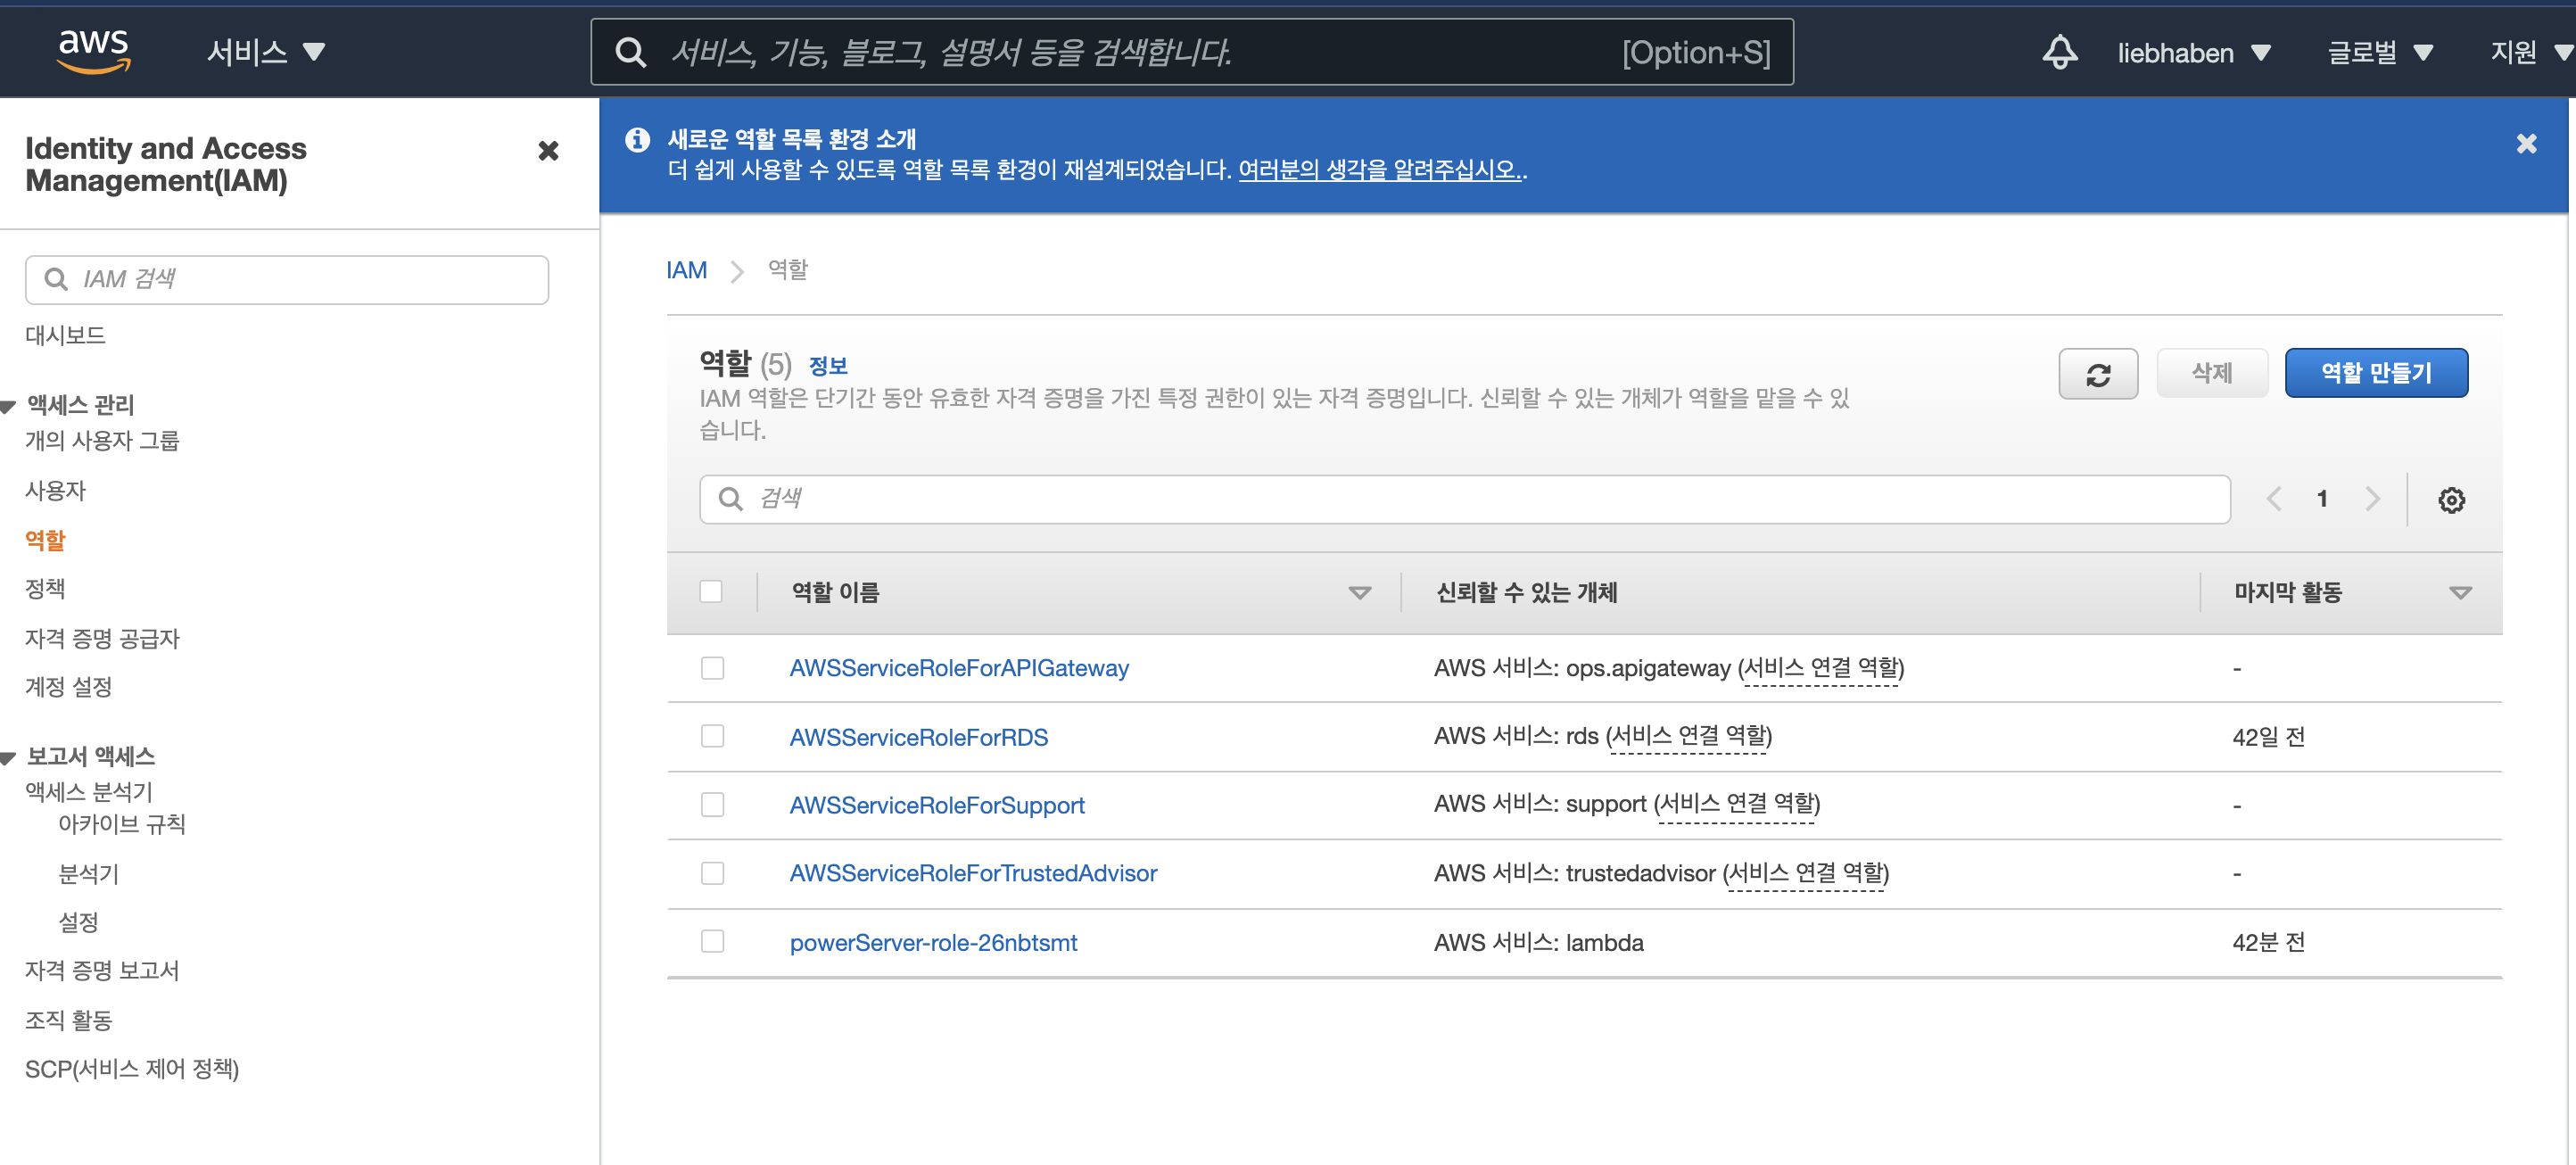The width and height of the screenshot is (2576, 1165).
Task: Click the 여러분의 생각을 알려주십시오 feedback link
Action: tap(1379, 171)
